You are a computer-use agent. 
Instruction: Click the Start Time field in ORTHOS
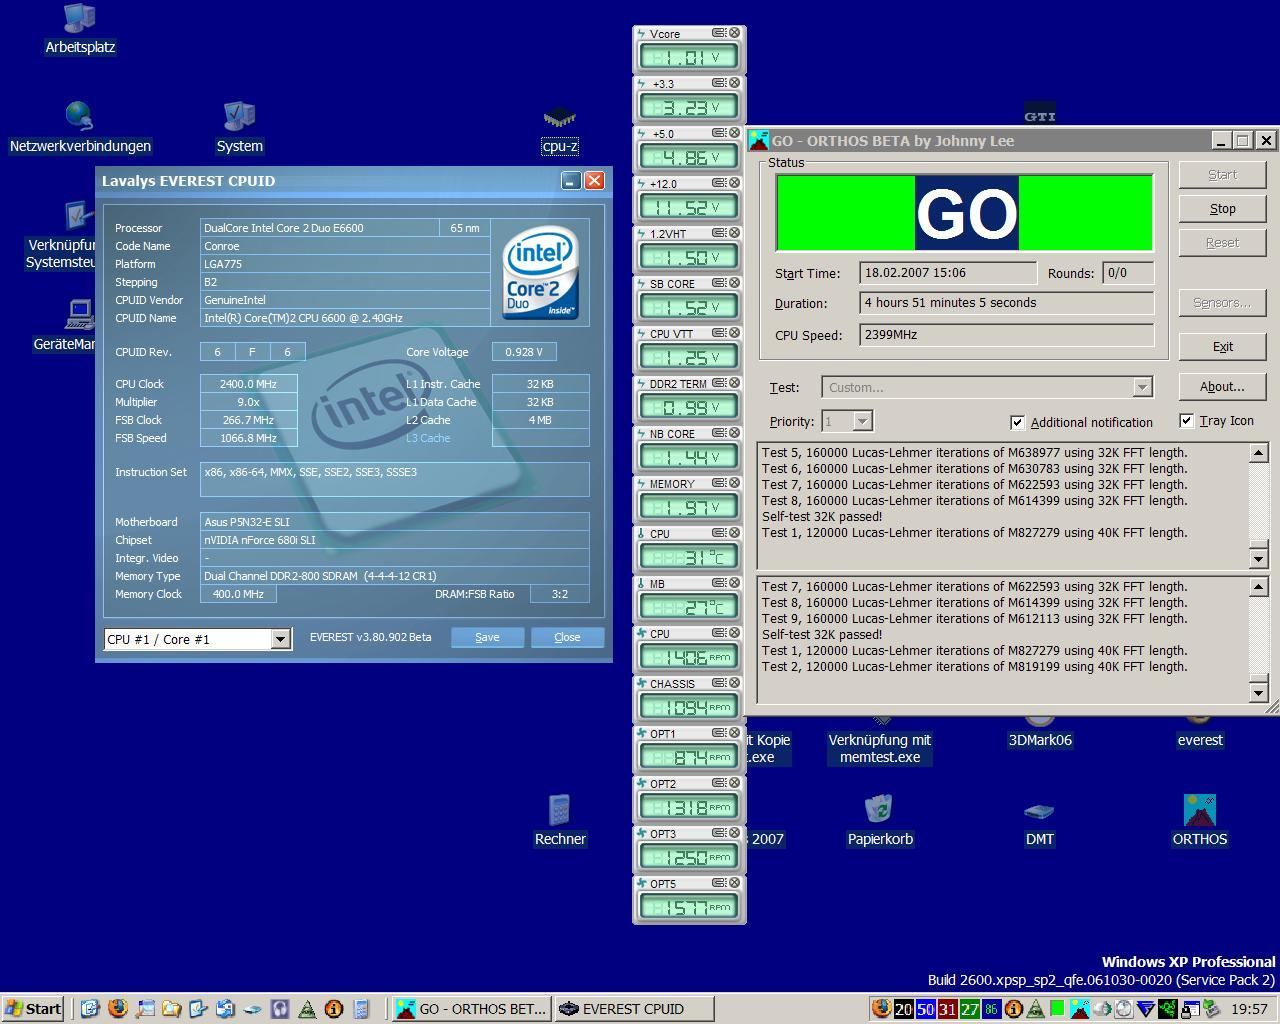tap(947, 273)
